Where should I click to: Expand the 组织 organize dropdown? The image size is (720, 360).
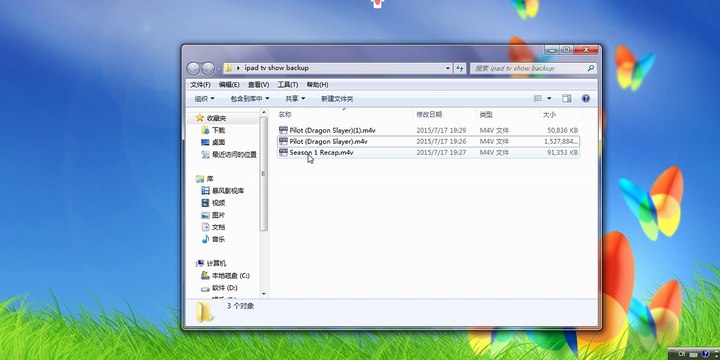tap(204, 99)
